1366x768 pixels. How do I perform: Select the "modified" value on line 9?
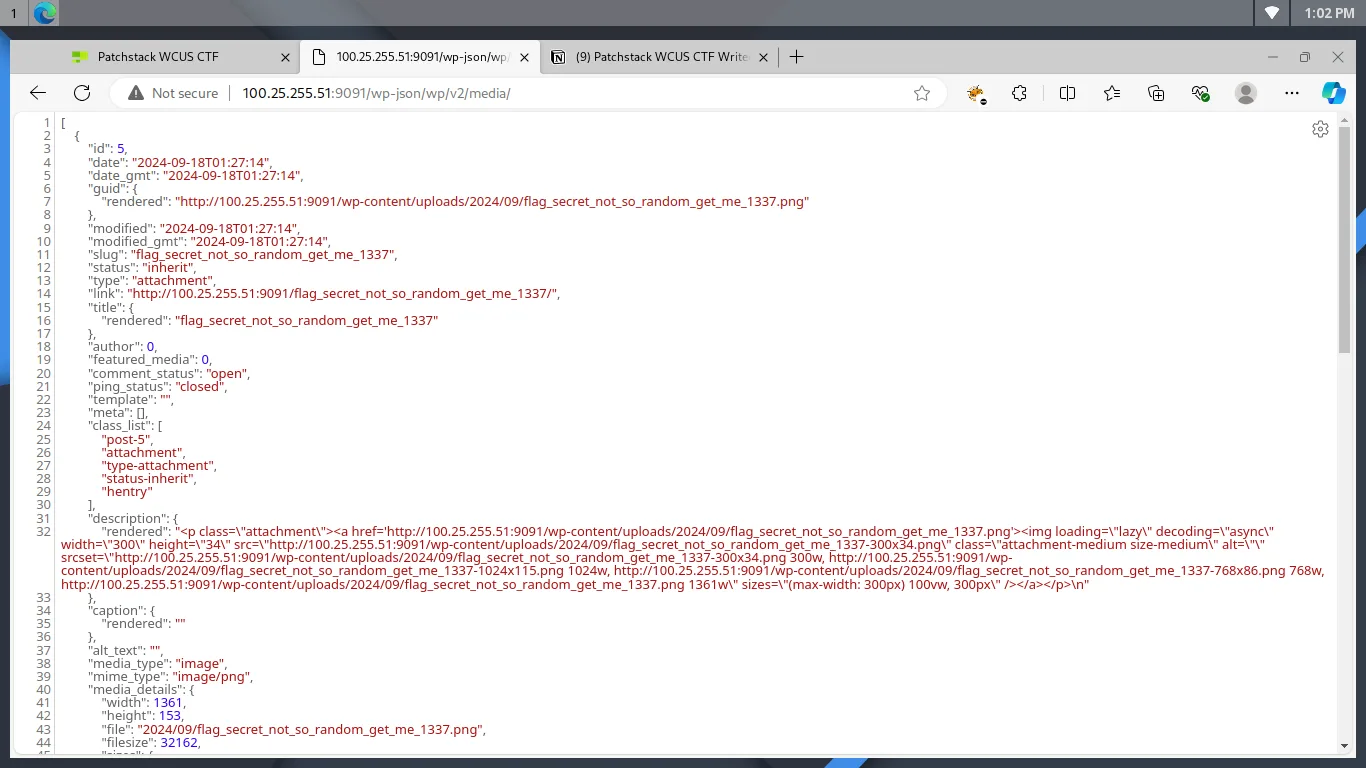228,228
